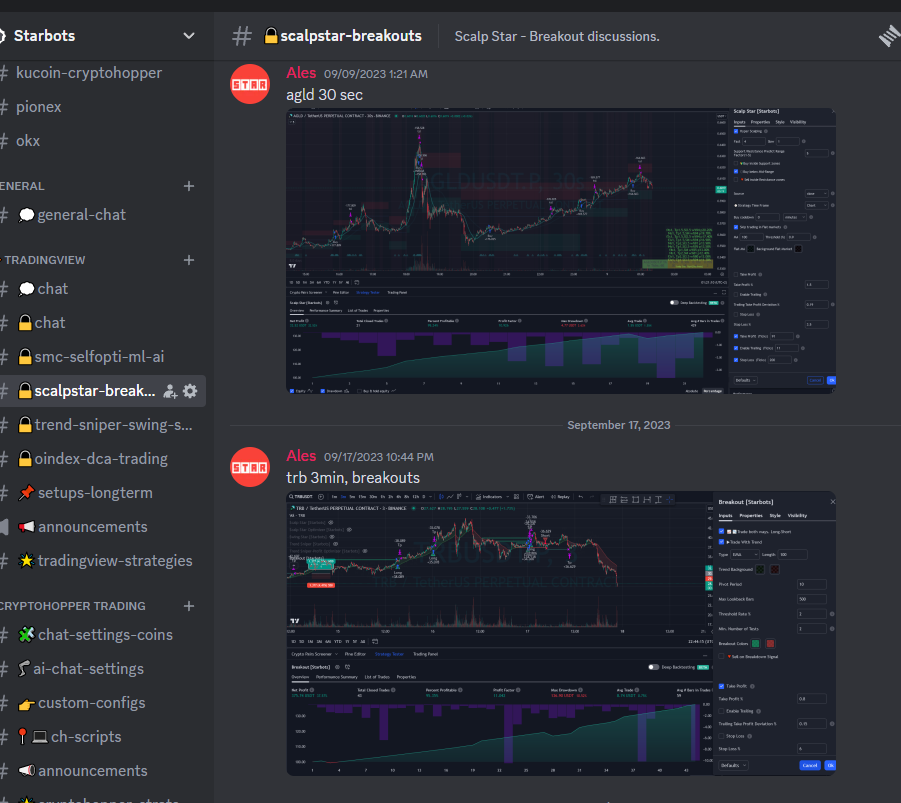Collapse the TRADINGVIEW category
Viewport: 901px width, 803px height.
[x=43, y=260]
